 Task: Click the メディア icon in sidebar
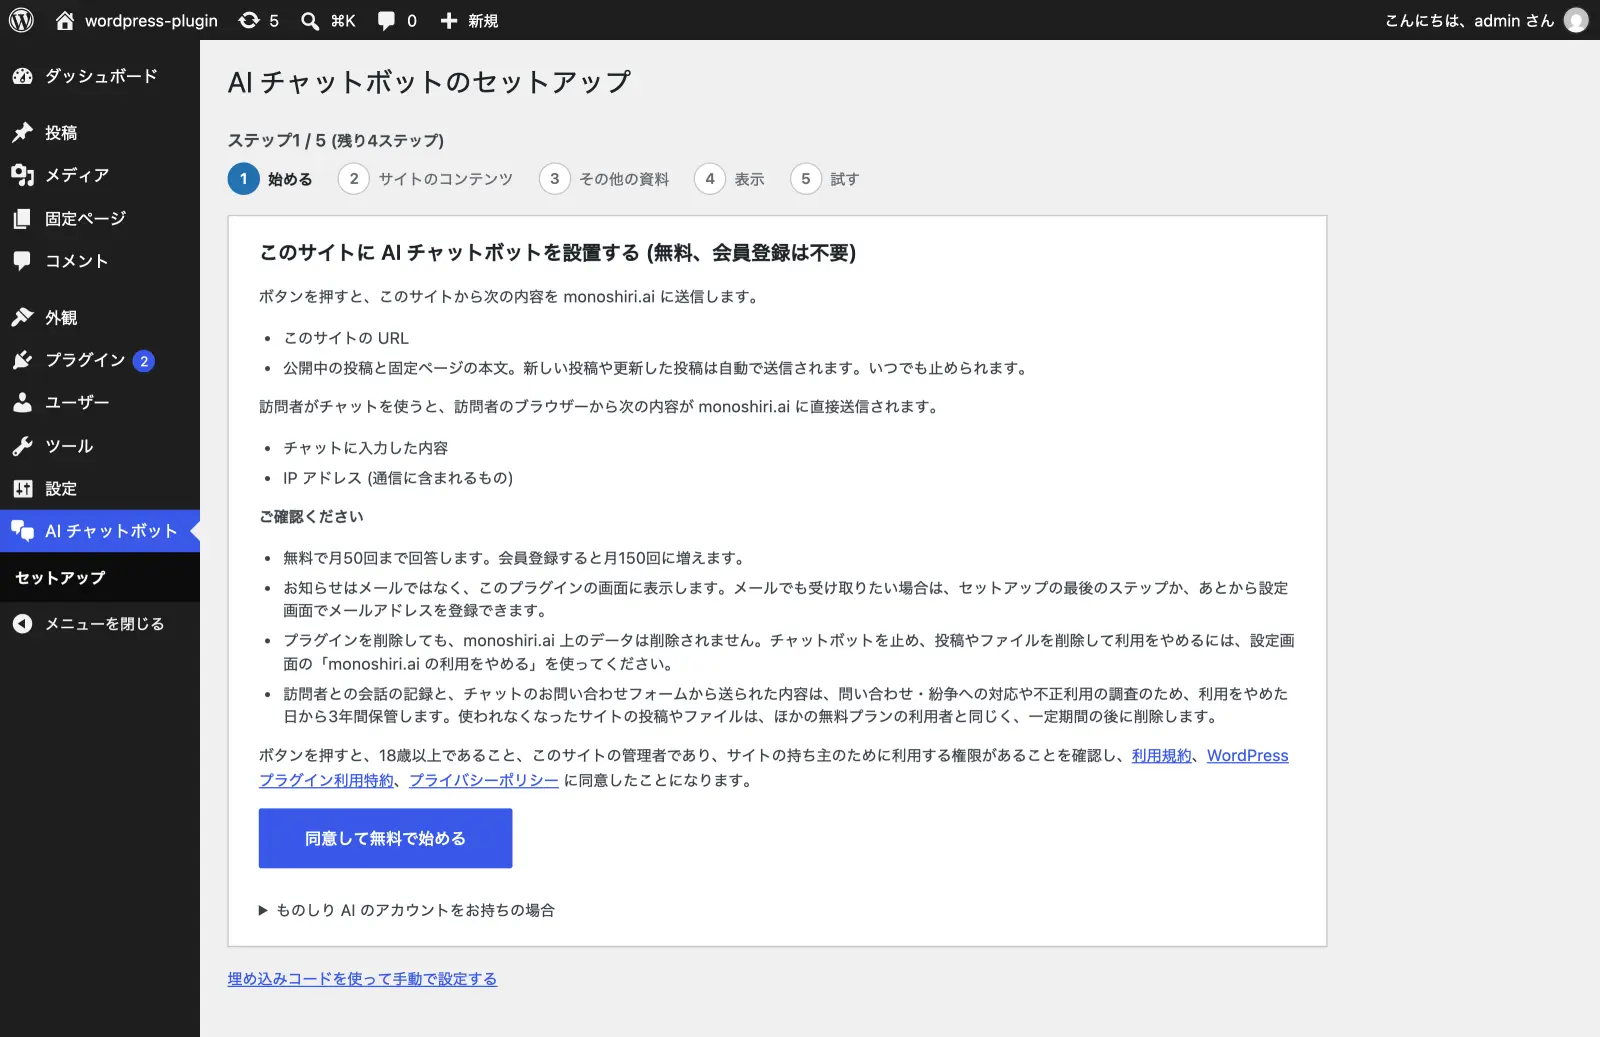point(22,175)
